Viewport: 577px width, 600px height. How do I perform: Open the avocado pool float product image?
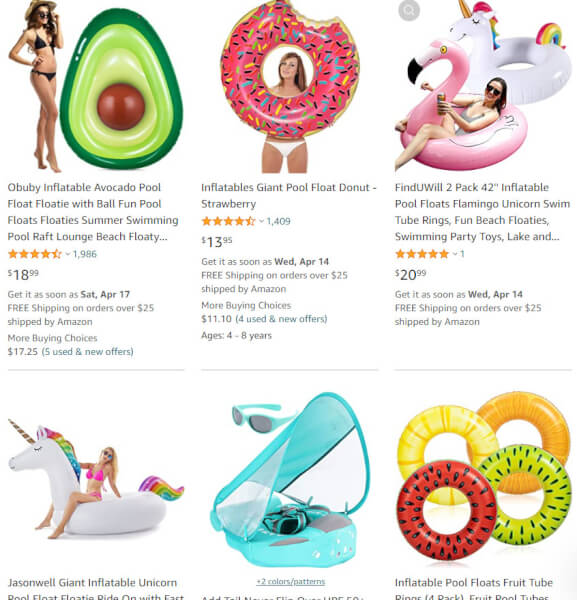point(96,86)
